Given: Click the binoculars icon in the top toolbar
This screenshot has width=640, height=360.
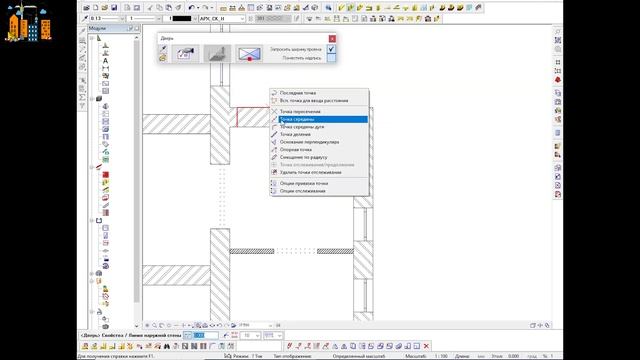Looking at the screenshot, I should point(328,8).
